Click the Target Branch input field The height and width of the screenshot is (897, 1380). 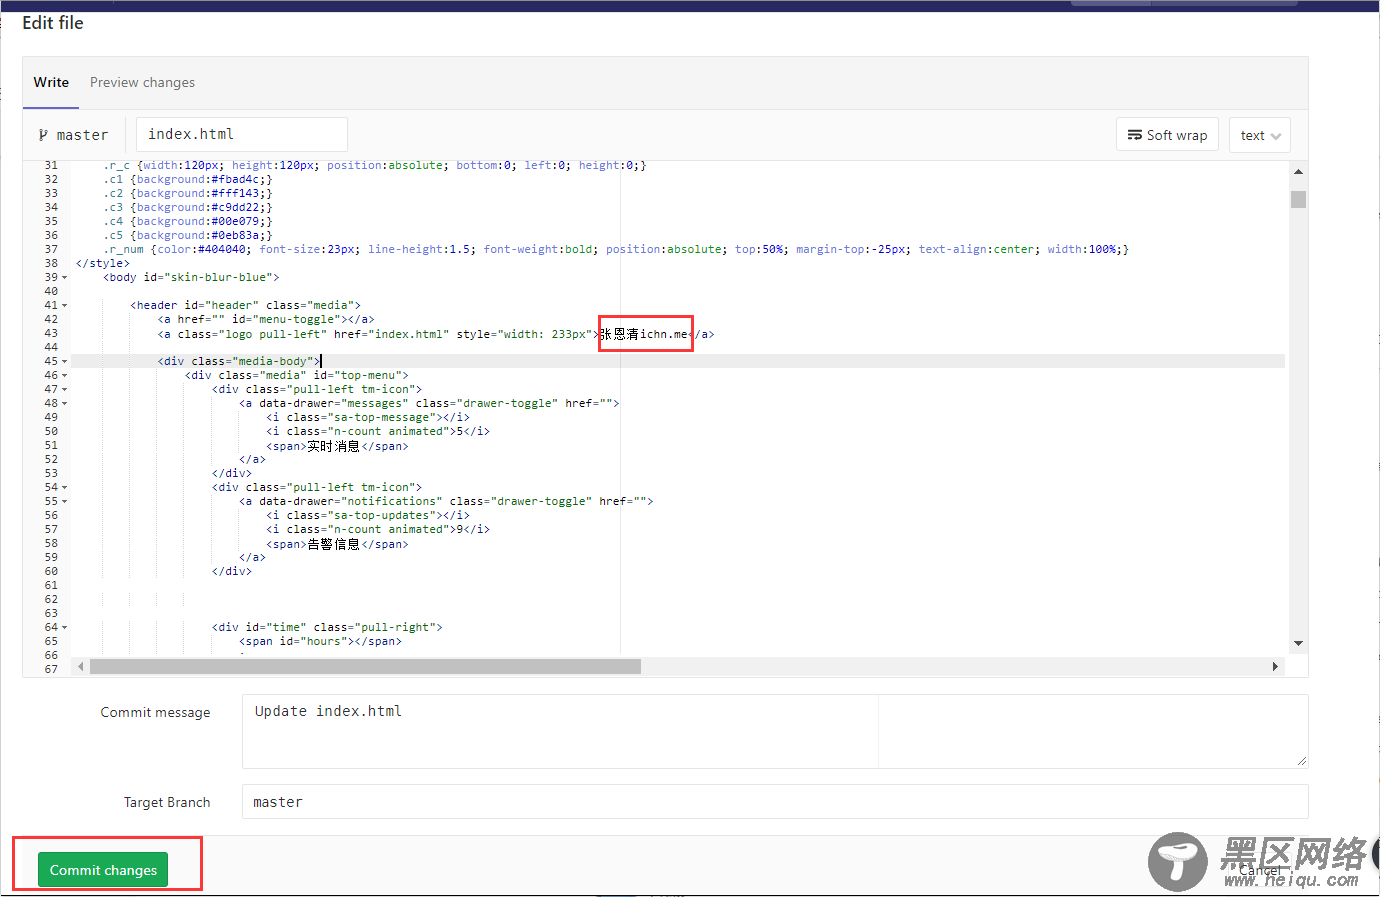(775, 802)
